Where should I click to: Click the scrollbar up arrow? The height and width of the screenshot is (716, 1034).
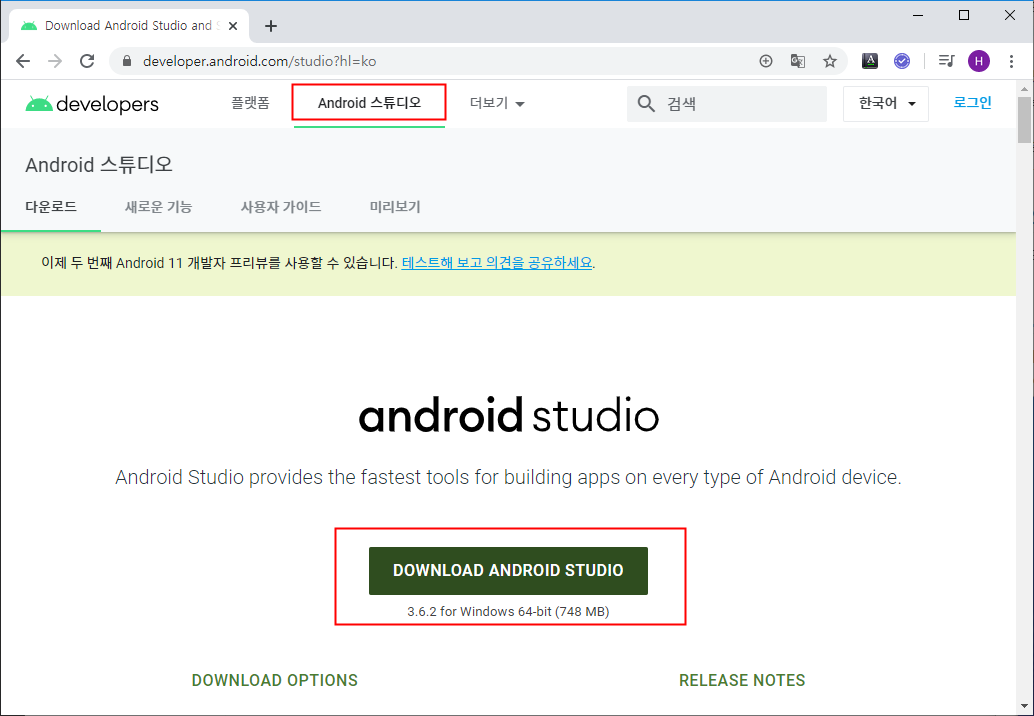(x=1024, y=89)
